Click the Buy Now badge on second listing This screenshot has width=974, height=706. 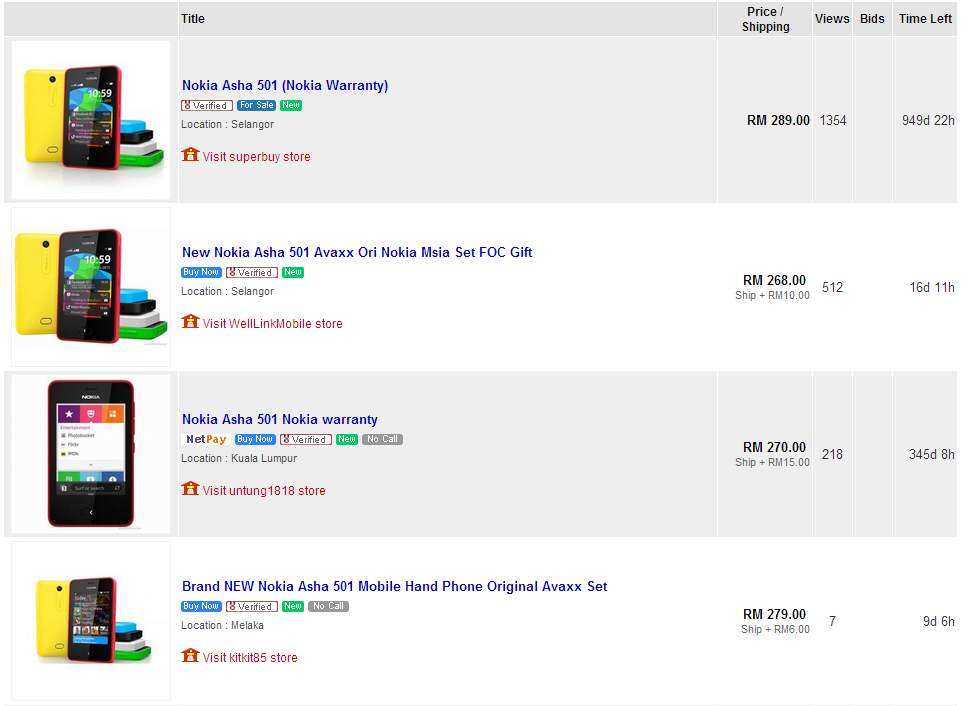coord(201,272)
